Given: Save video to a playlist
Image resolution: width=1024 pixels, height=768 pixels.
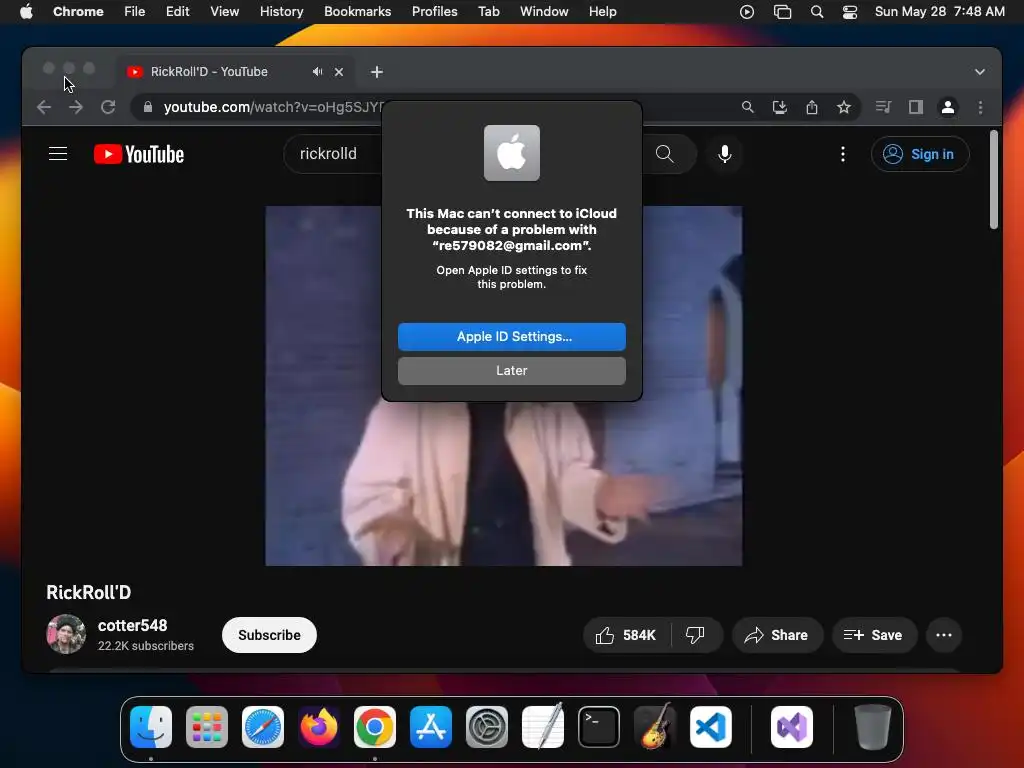Looking at the screenshot, I should click(x=874, y=635).
